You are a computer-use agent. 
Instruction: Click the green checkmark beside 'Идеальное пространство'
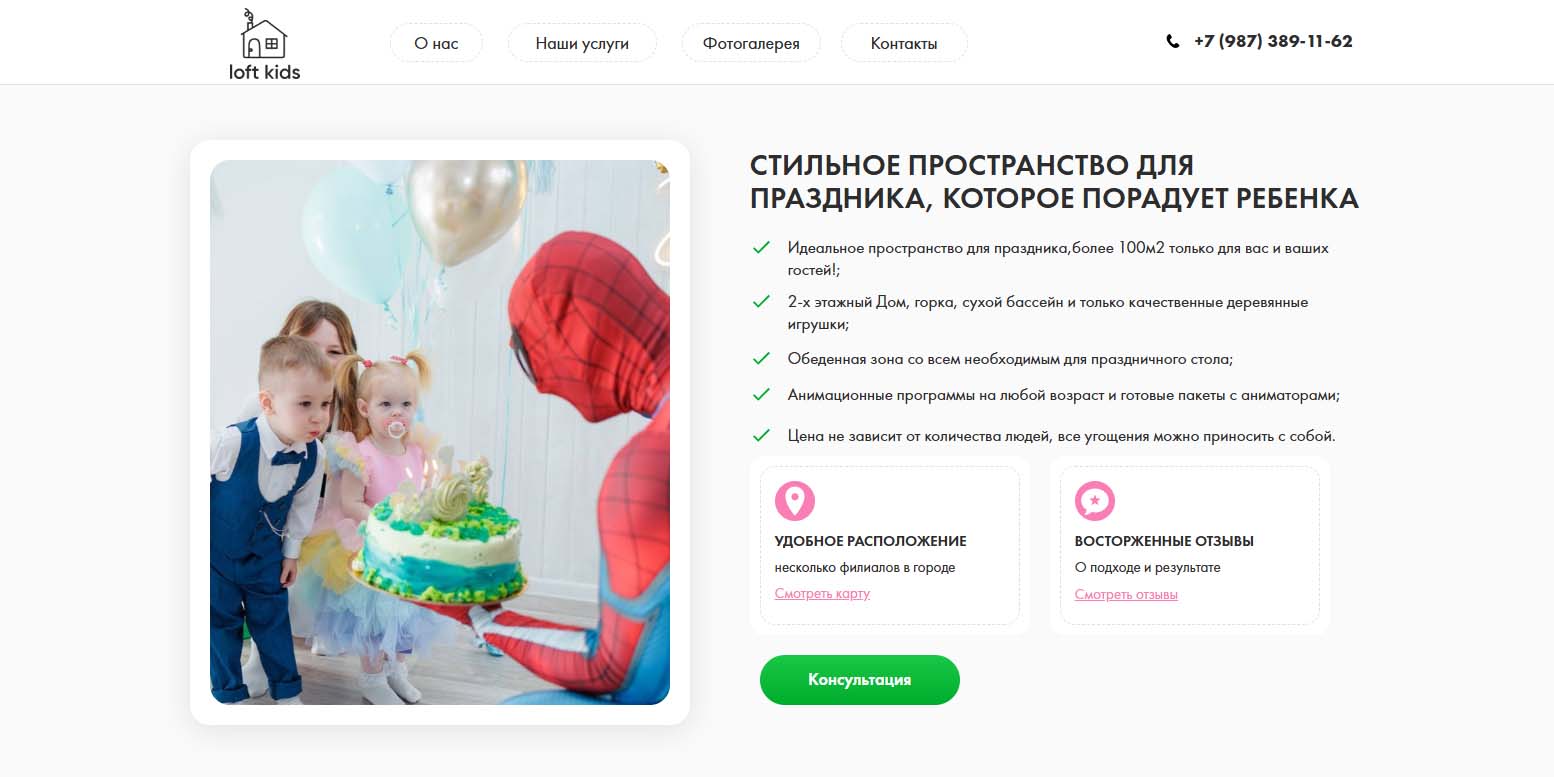point(761,247)
